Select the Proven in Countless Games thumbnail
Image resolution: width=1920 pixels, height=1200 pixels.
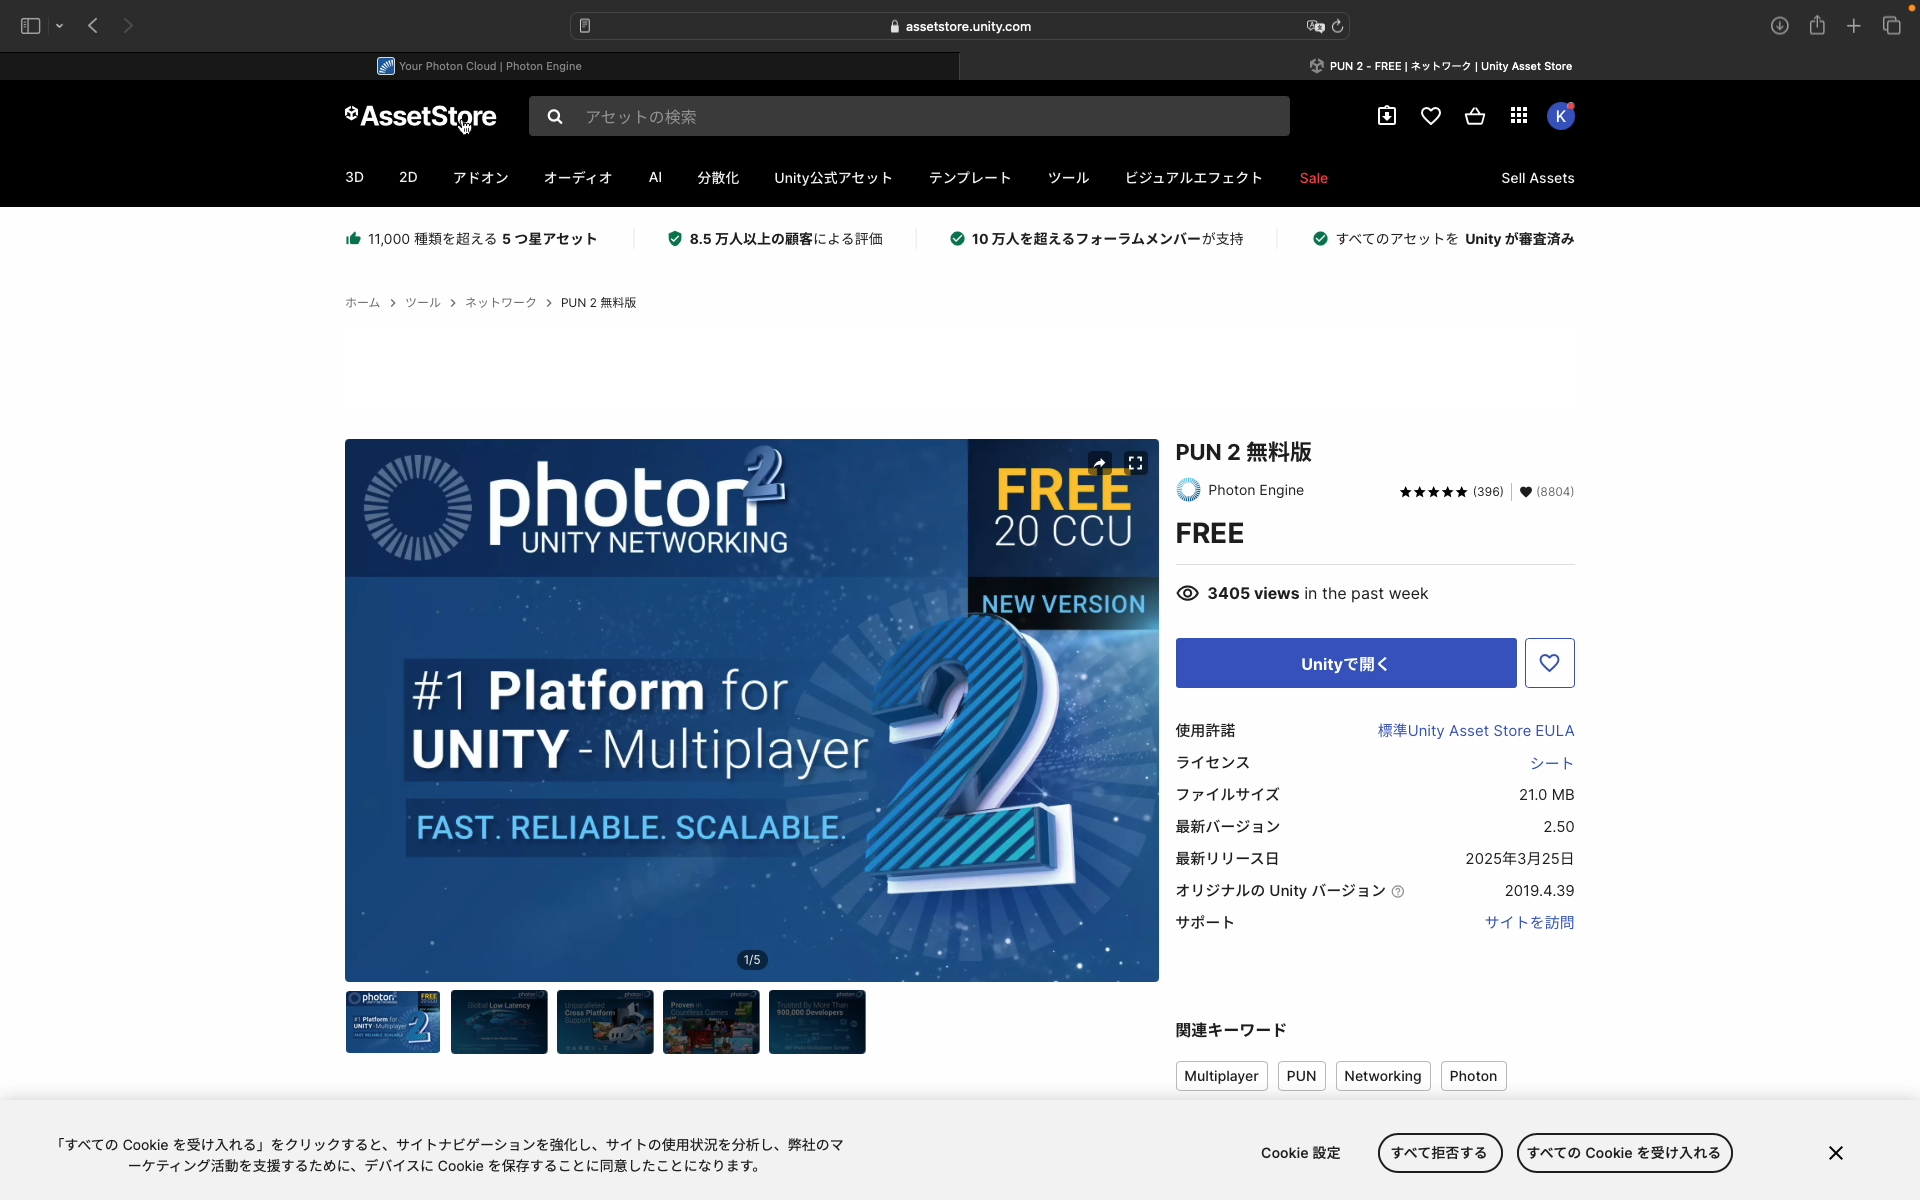(711, 1022)
